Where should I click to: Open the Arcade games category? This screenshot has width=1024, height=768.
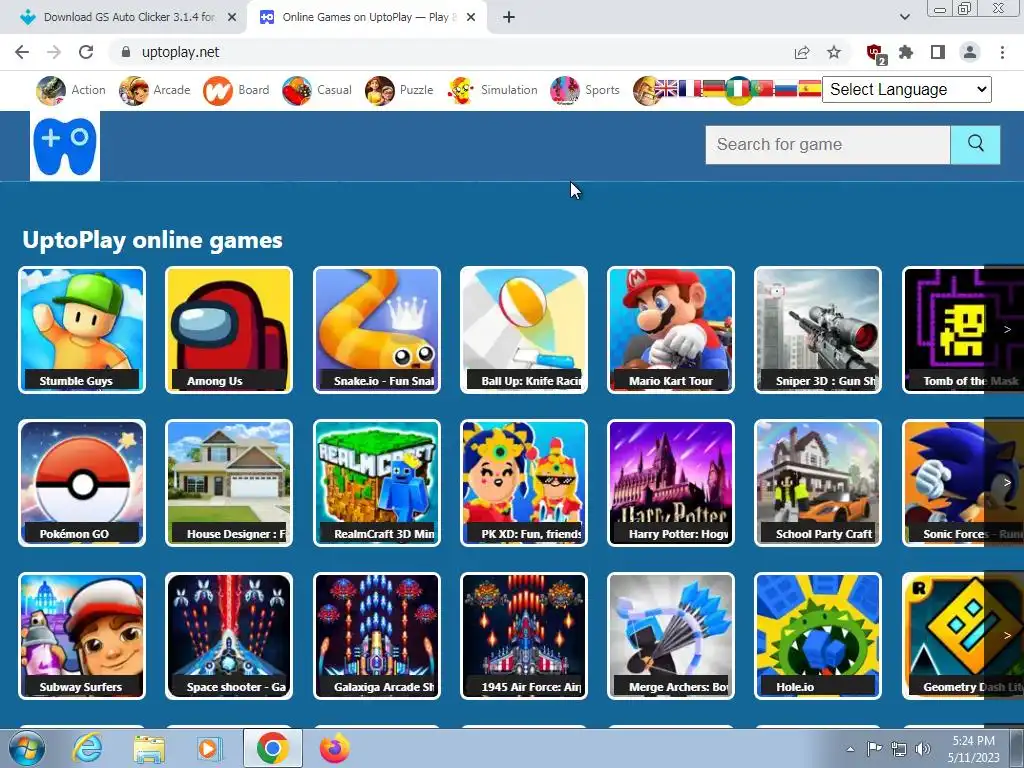(155, 90)
